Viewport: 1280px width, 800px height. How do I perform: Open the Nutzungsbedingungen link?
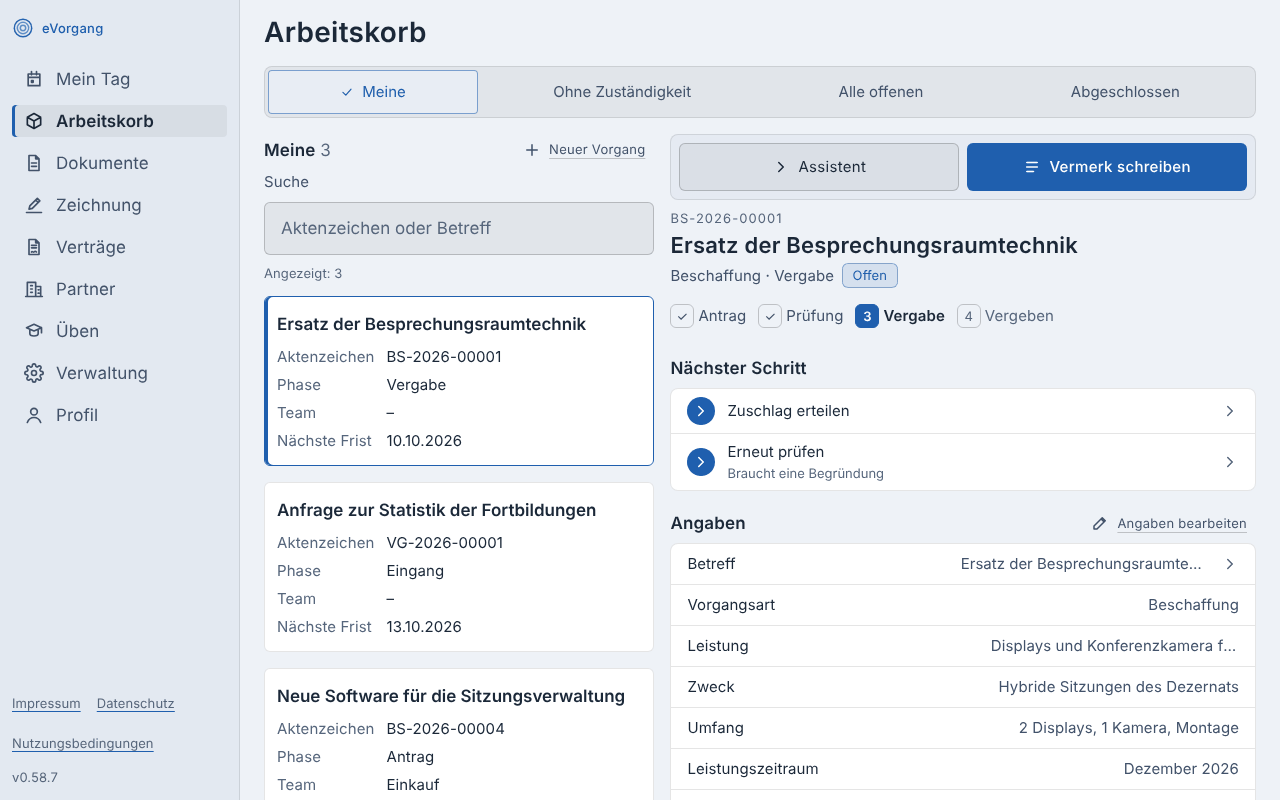tap(83, 744)
